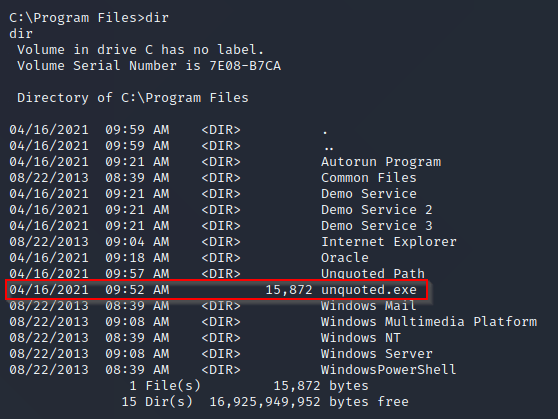Click the 09:04 AM time of Internet Explorer row

click(x=137, y=242)
